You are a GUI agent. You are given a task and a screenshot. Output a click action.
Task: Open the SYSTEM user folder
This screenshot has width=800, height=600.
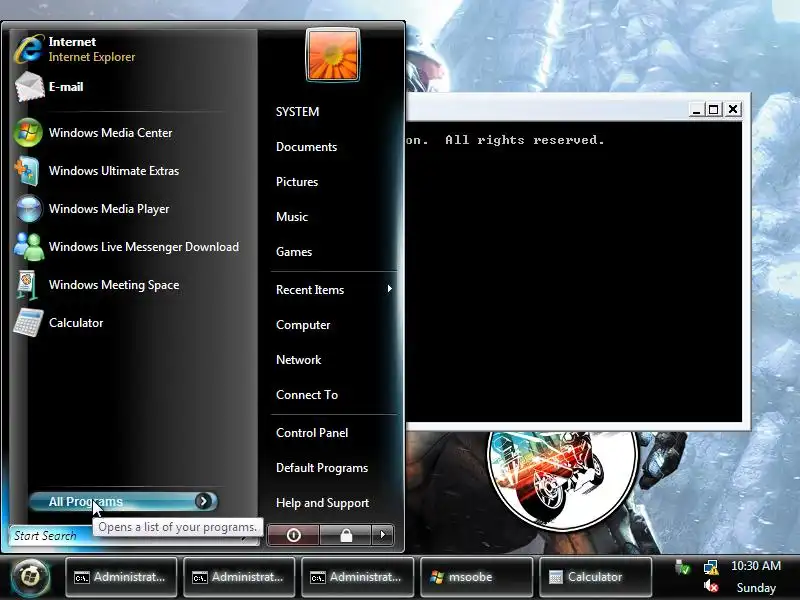297,112
